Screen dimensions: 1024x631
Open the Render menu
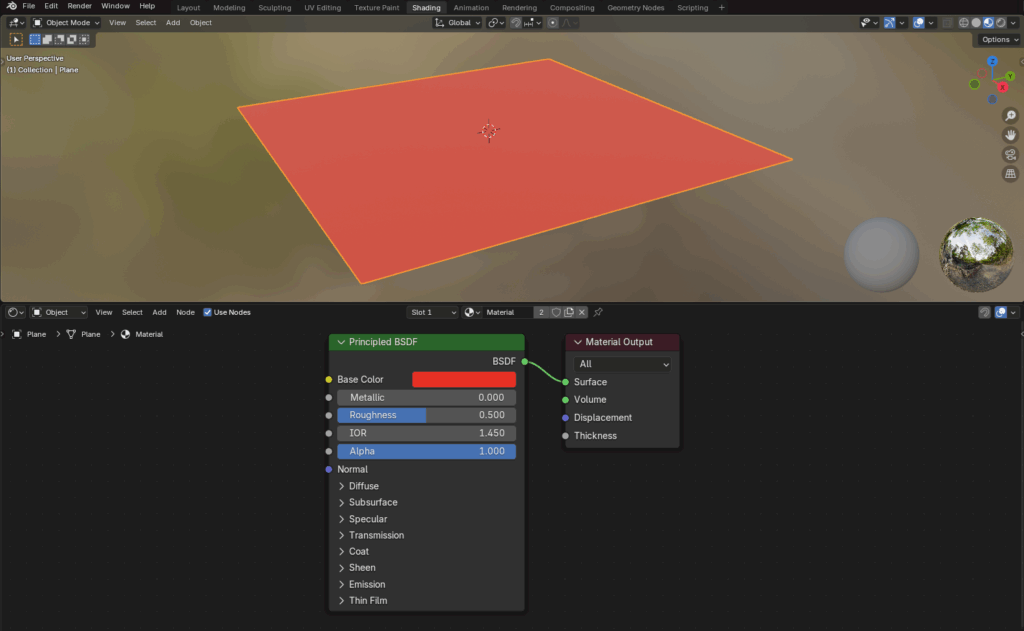[80, 6]
